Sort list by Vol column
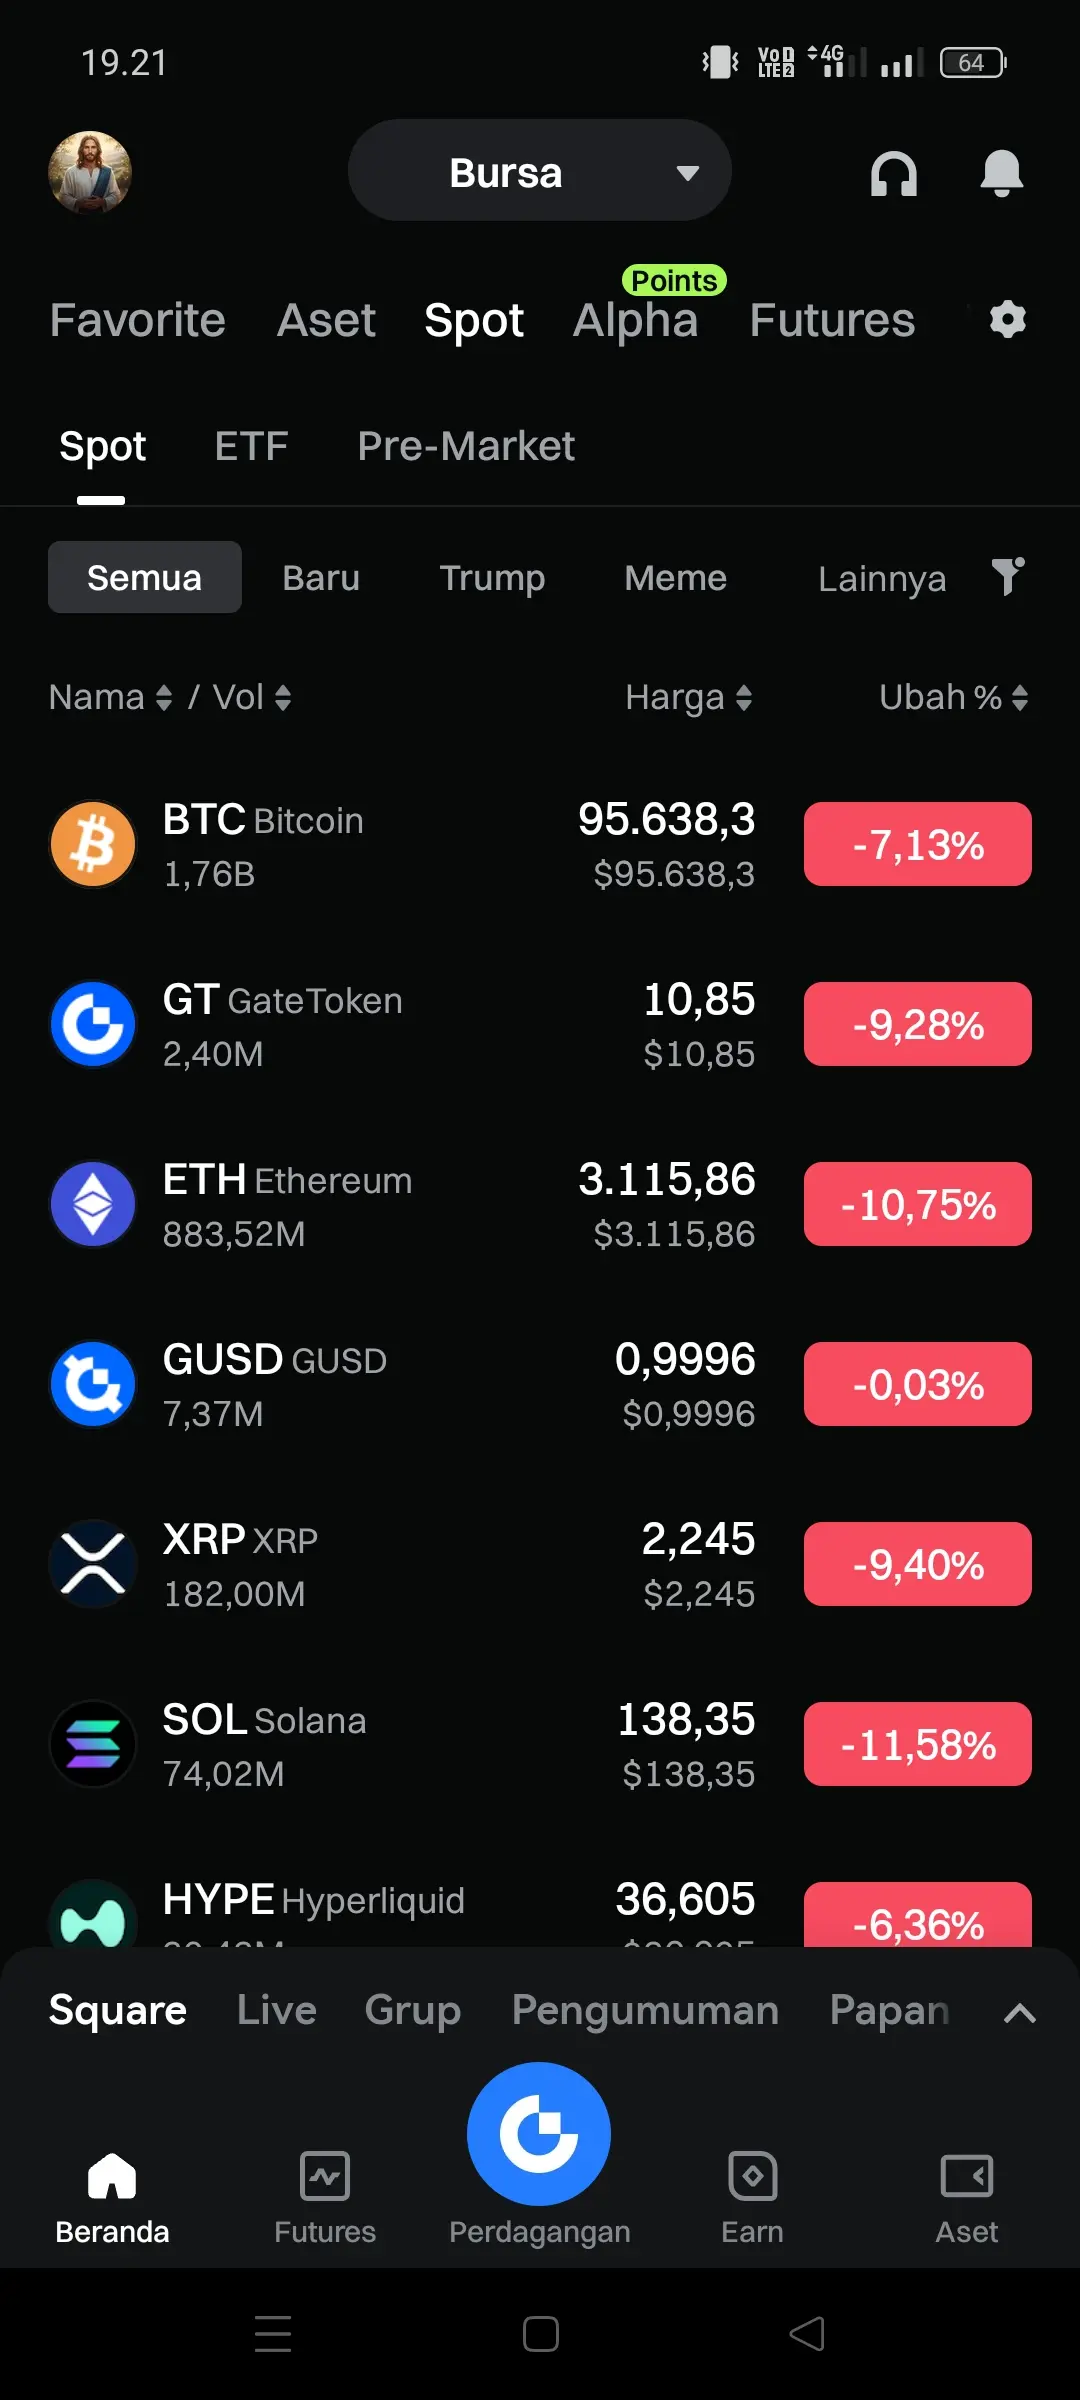This screenshot has width=1080, height=2400. tap(252, 697)
